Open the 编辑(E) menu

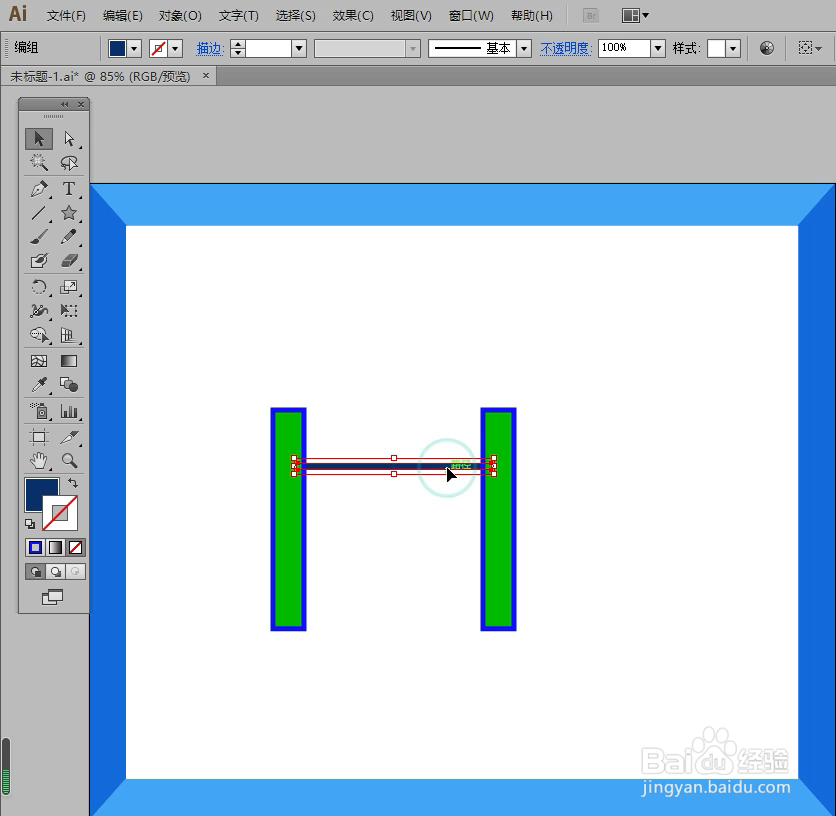tap(123, 16)
